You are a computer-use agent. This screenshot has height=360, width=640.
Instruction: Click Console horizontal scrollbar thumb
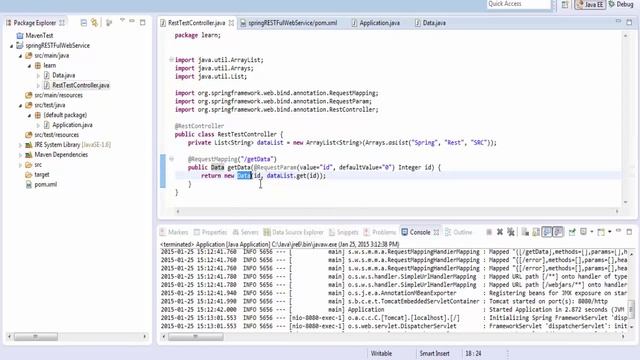coord(196,337)
